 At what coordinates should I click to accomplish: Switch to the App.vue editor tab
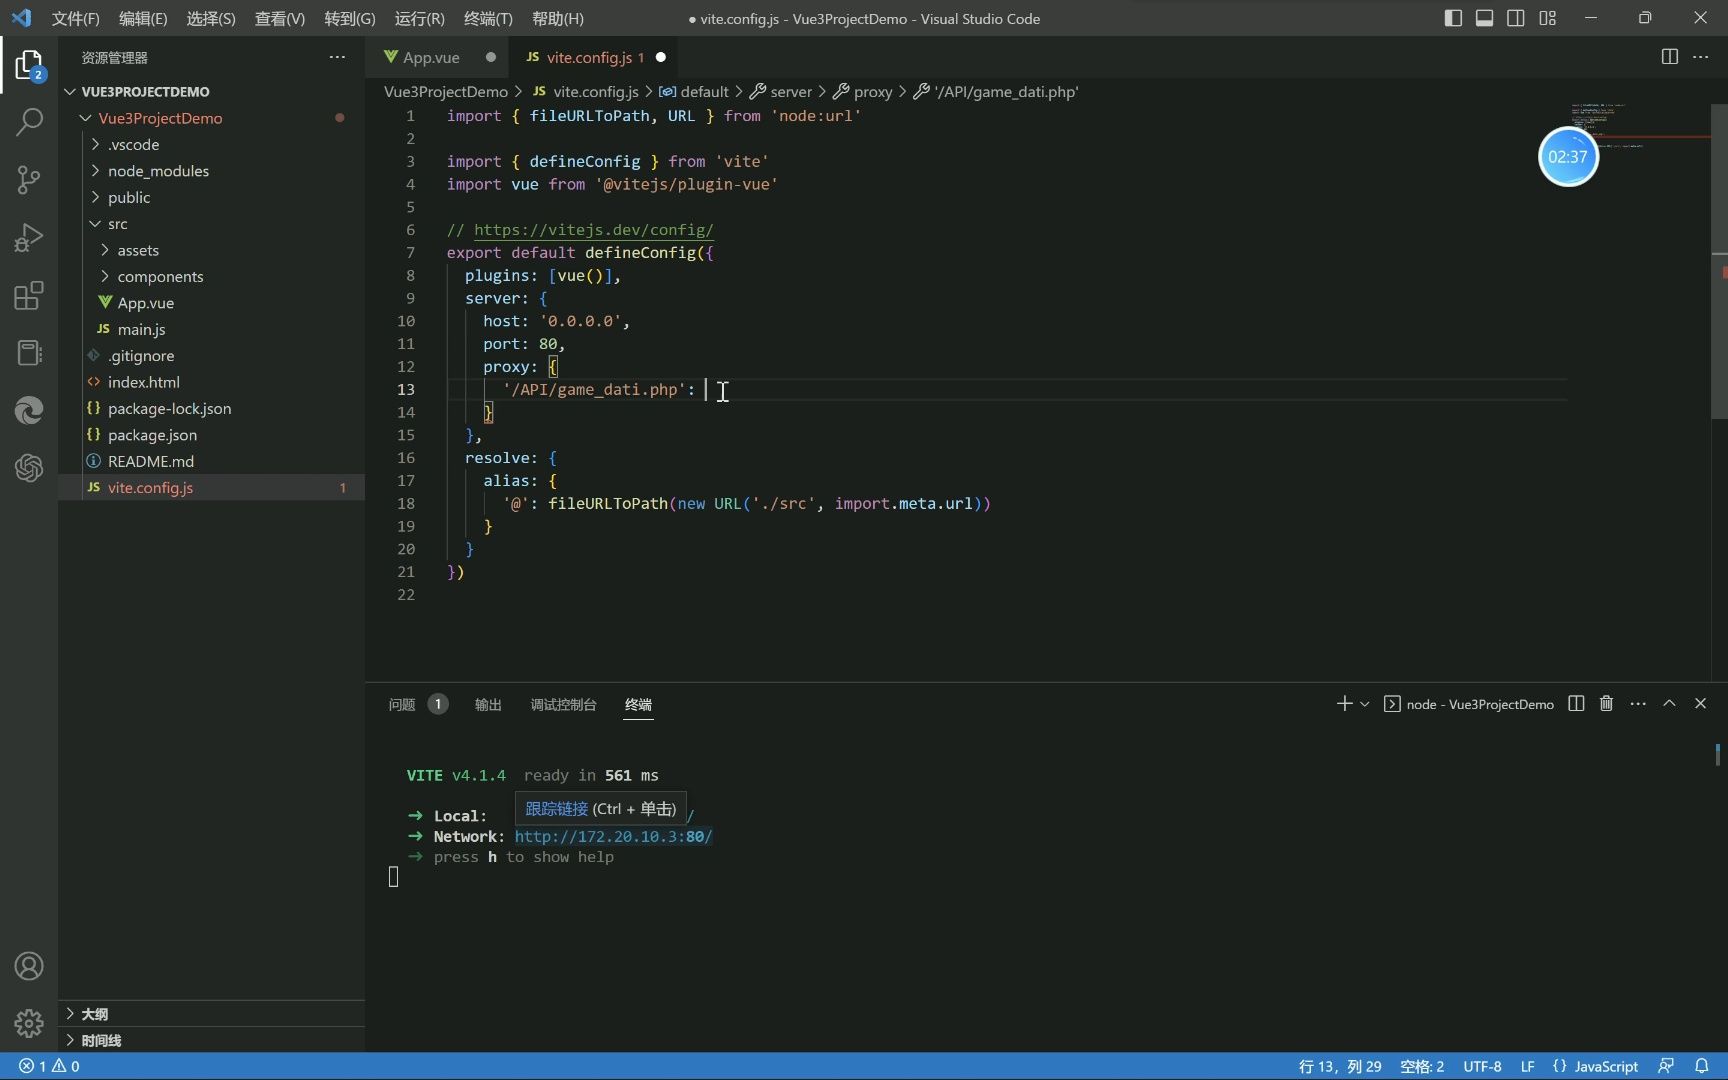pyautogui.click(x=439, y=57)
